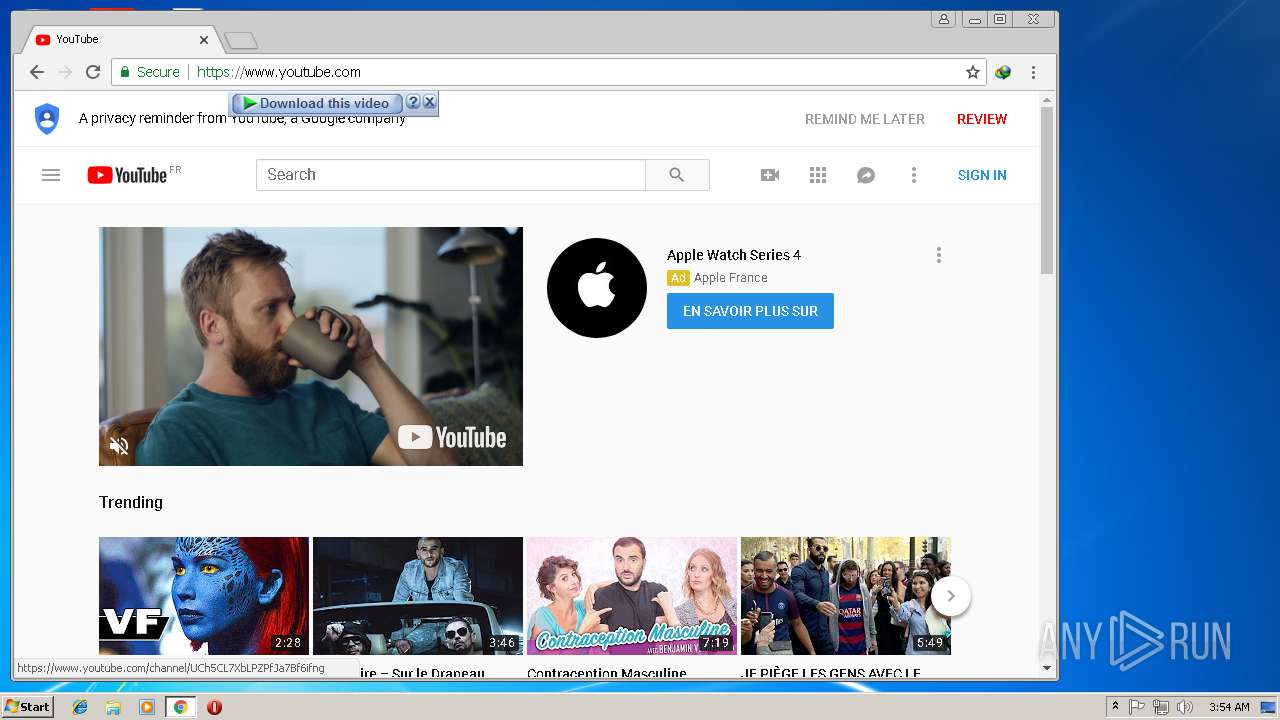Open the Contraception Masculine title link
Screen dimensions: 1280x720
click(x=607, y=673)
